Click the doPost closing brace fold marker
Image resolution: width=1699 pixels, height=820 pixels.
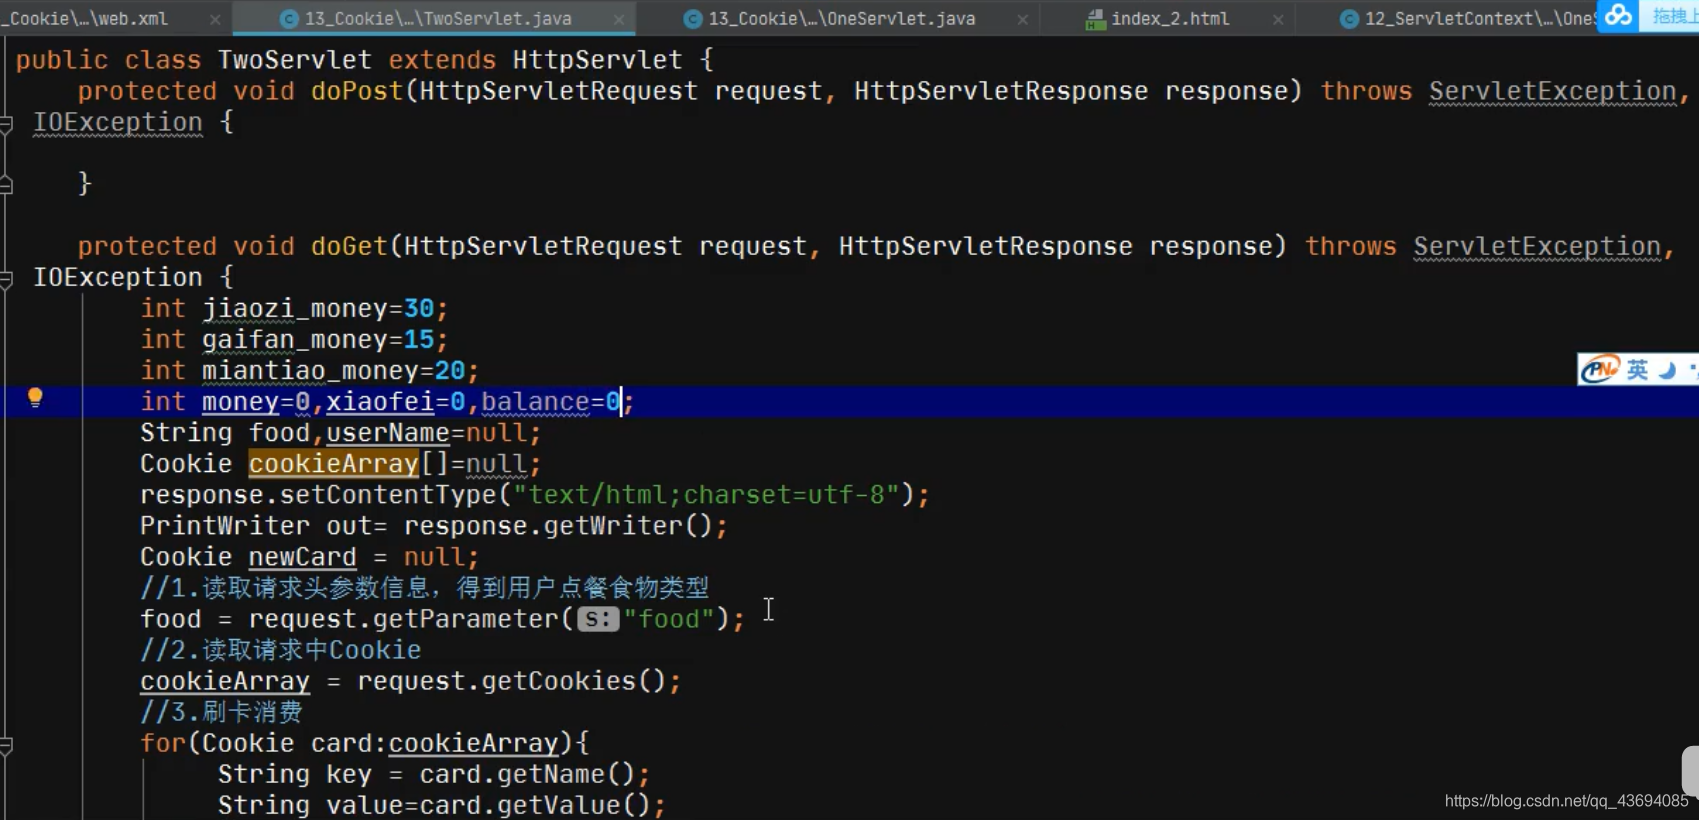pyautogui.click(x=6, y=185)
